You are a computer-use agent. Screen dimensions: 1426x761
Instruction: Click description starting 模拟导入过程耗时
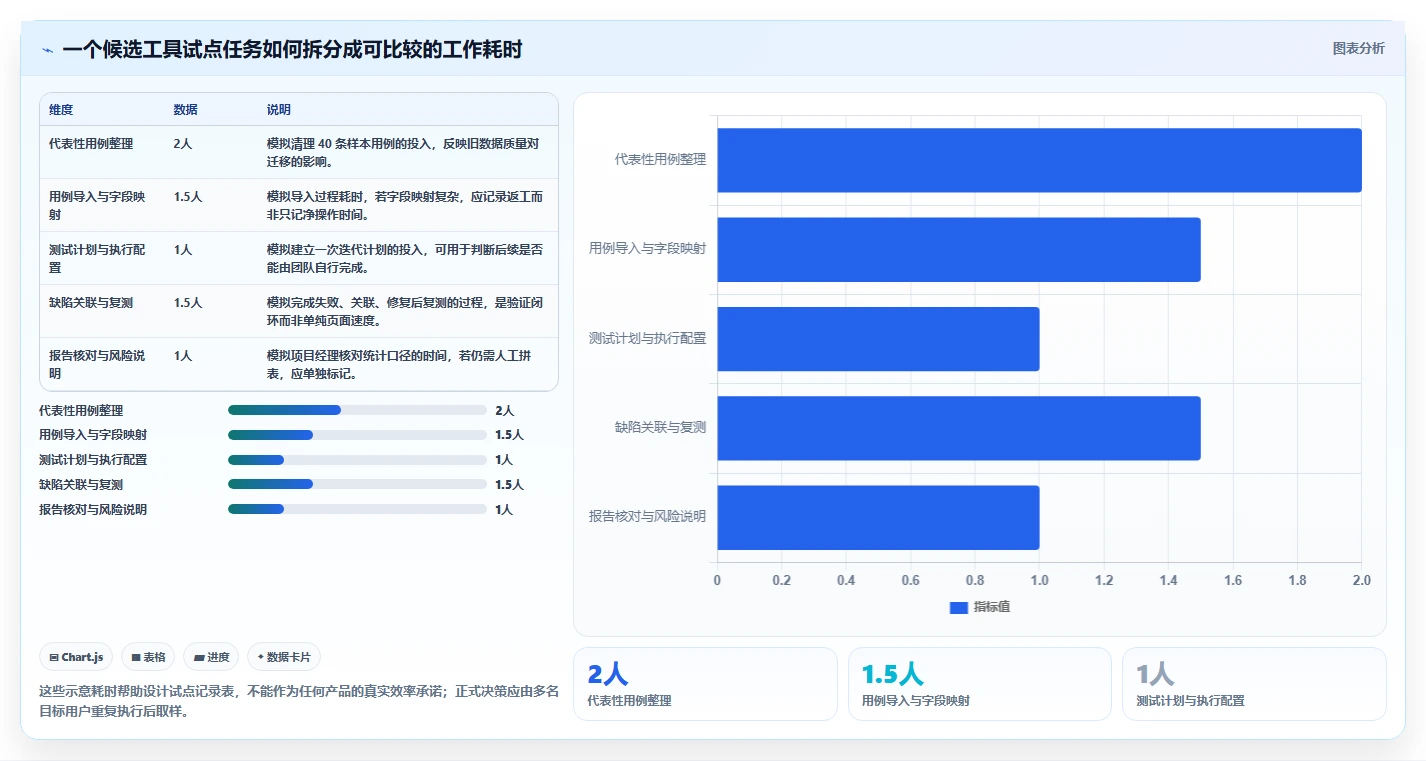tap(404, 206)
